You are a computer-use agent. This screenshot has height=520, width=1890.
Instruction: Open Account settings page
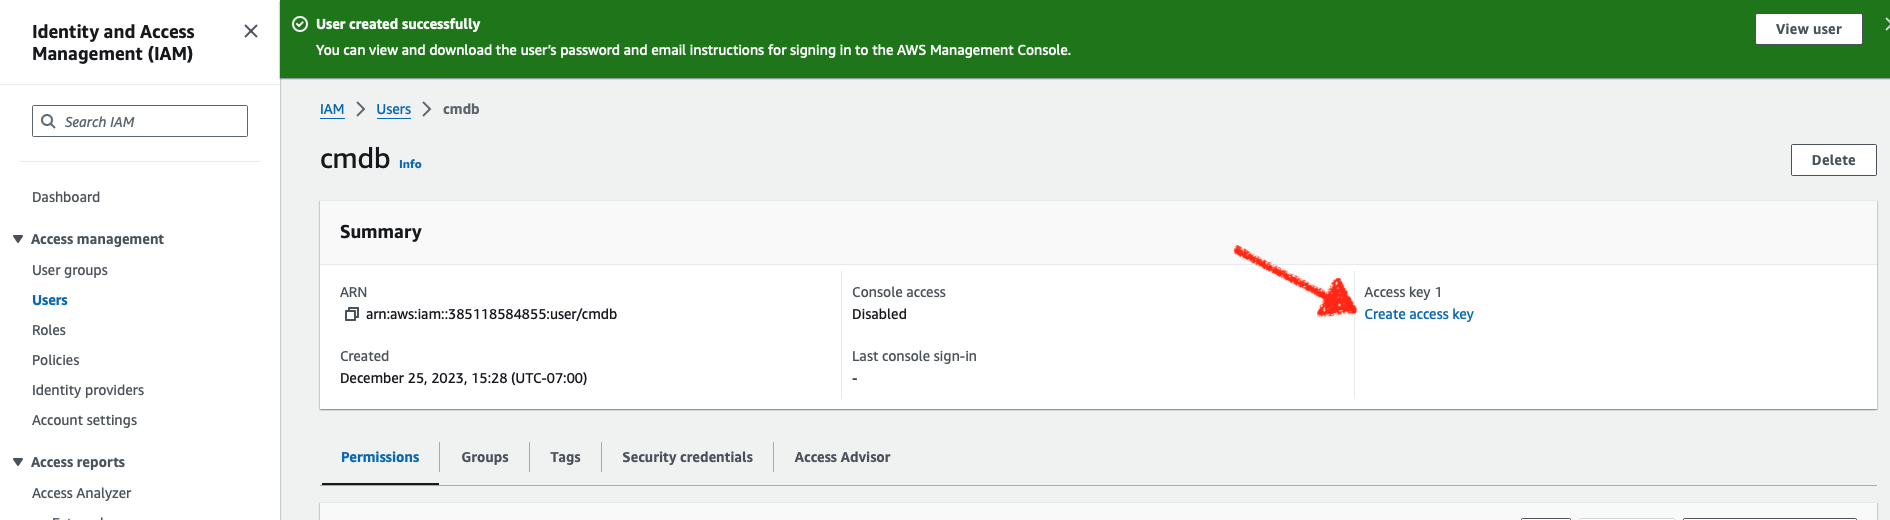[85, 420]
